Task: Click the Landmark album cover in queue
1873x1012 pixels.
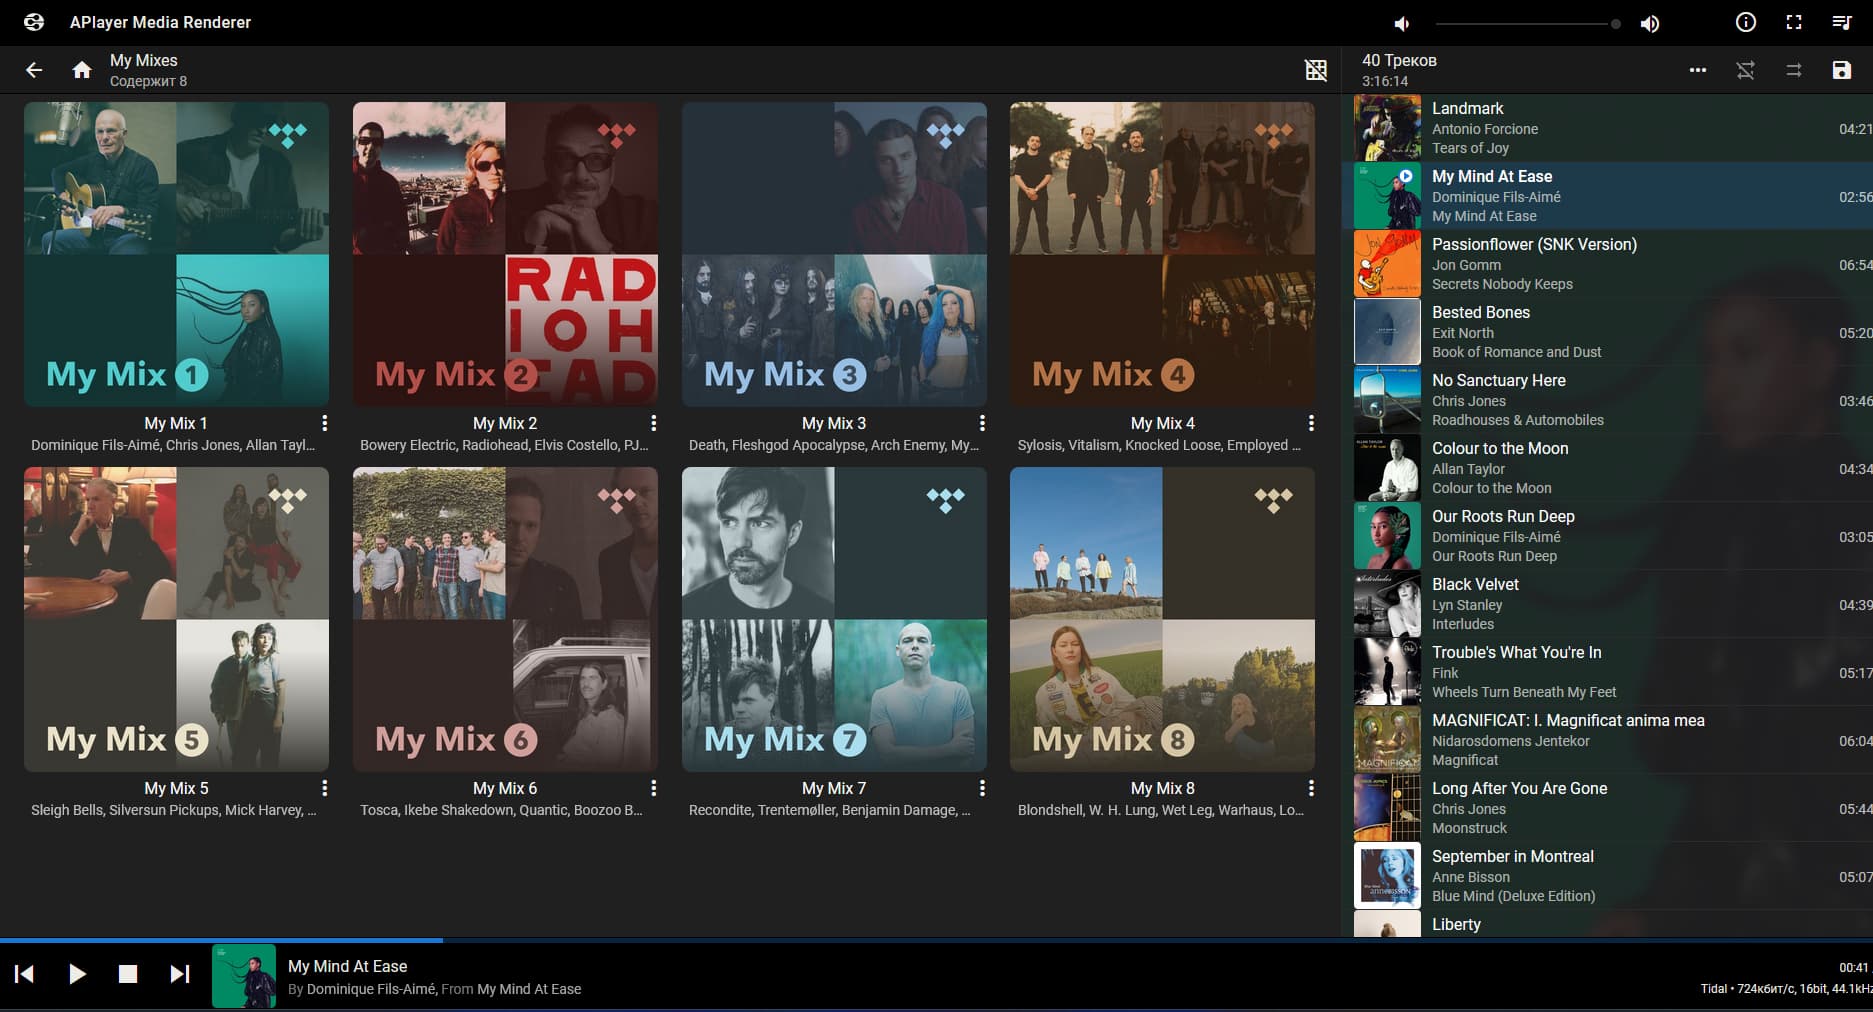Action: click(x=1387, y=128)
